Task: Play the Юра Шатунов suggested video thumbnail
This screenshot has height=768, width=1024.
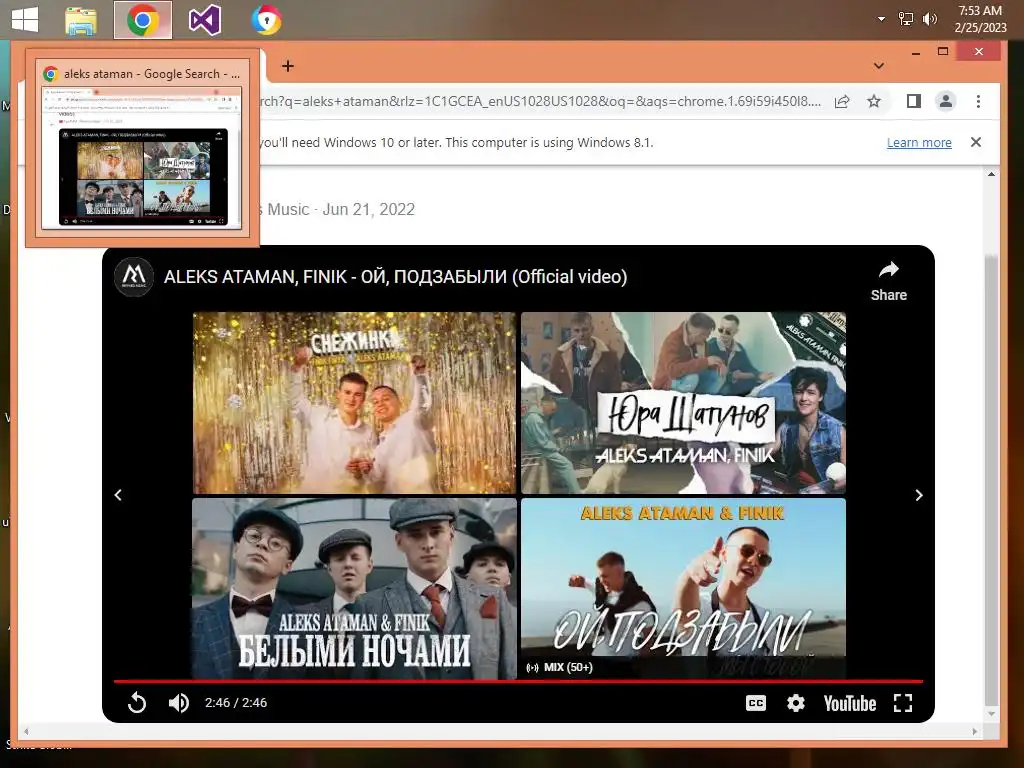Action: pos(683,402)
